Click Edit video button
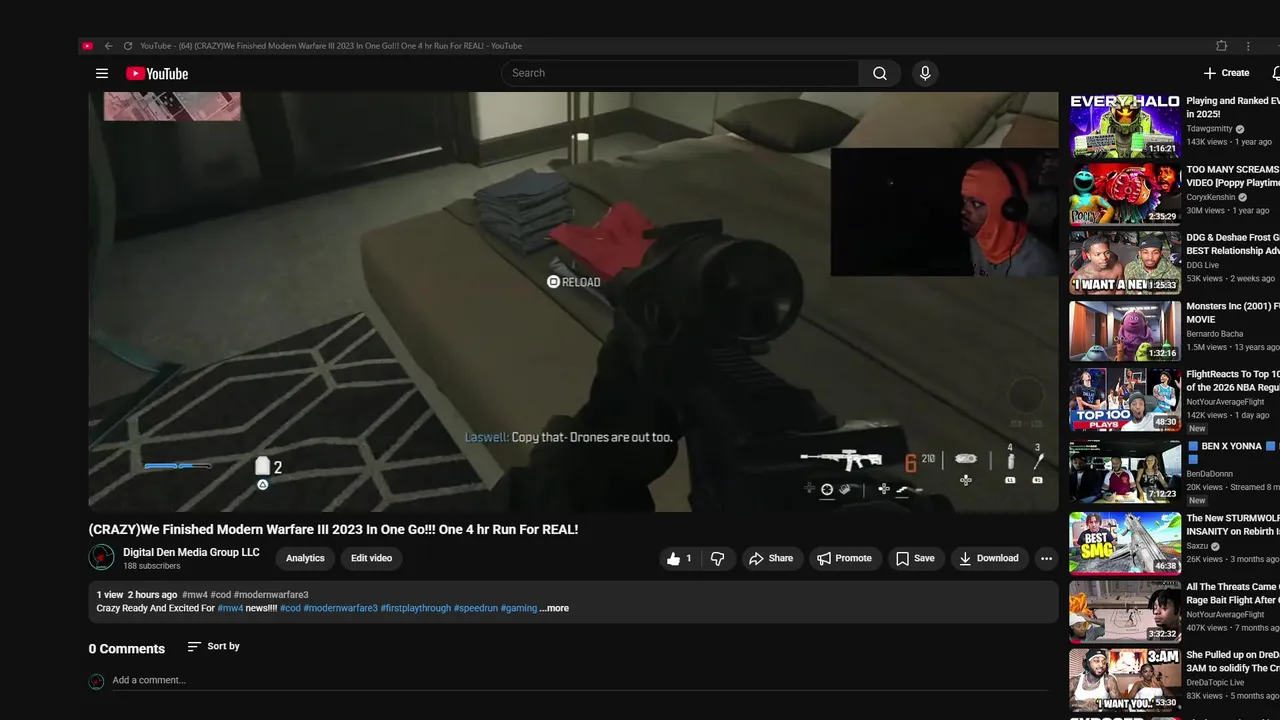Screen dimensions: 1280x720 coord(371,558)
